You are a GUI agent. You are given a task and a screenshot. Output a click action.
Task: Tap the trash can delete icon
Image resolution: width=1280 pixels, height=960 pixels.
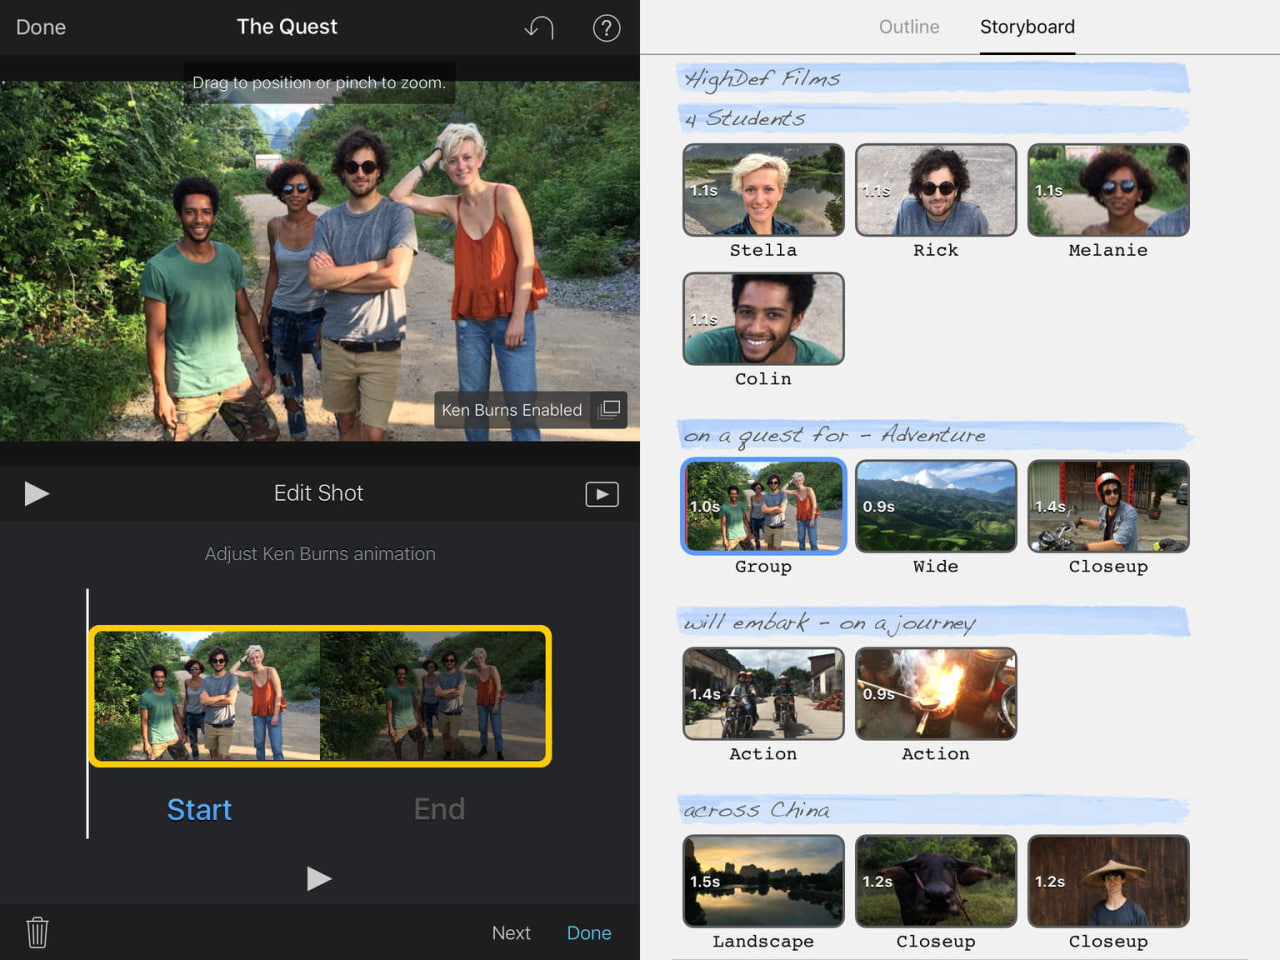(37, 932)
